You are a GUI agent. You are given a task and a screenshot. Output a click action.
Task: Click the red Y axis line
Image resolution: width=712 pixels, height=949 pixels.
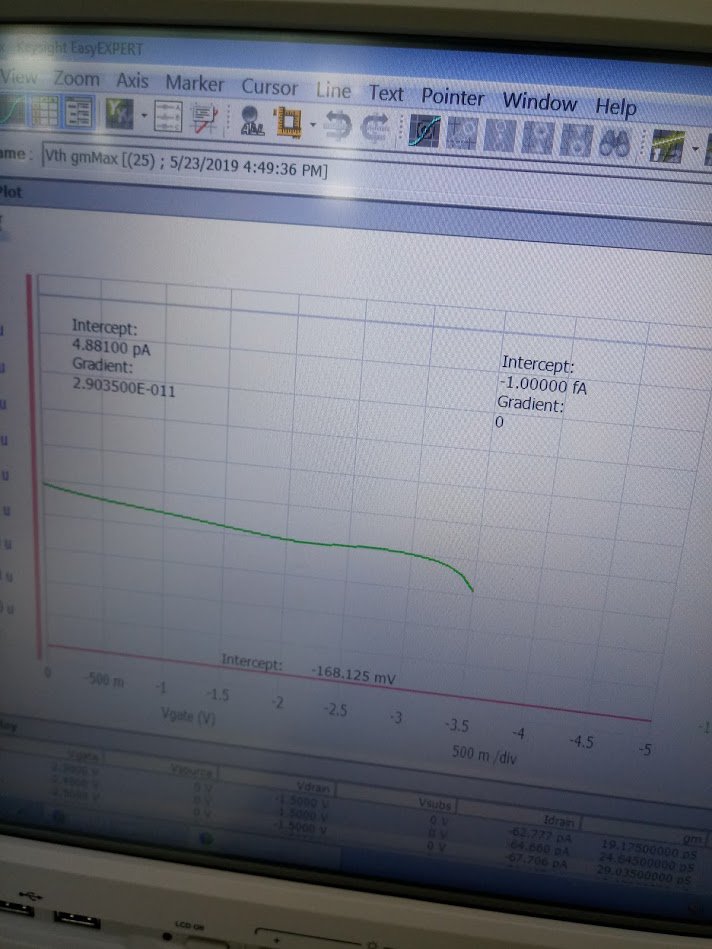[x=33, y=466]
